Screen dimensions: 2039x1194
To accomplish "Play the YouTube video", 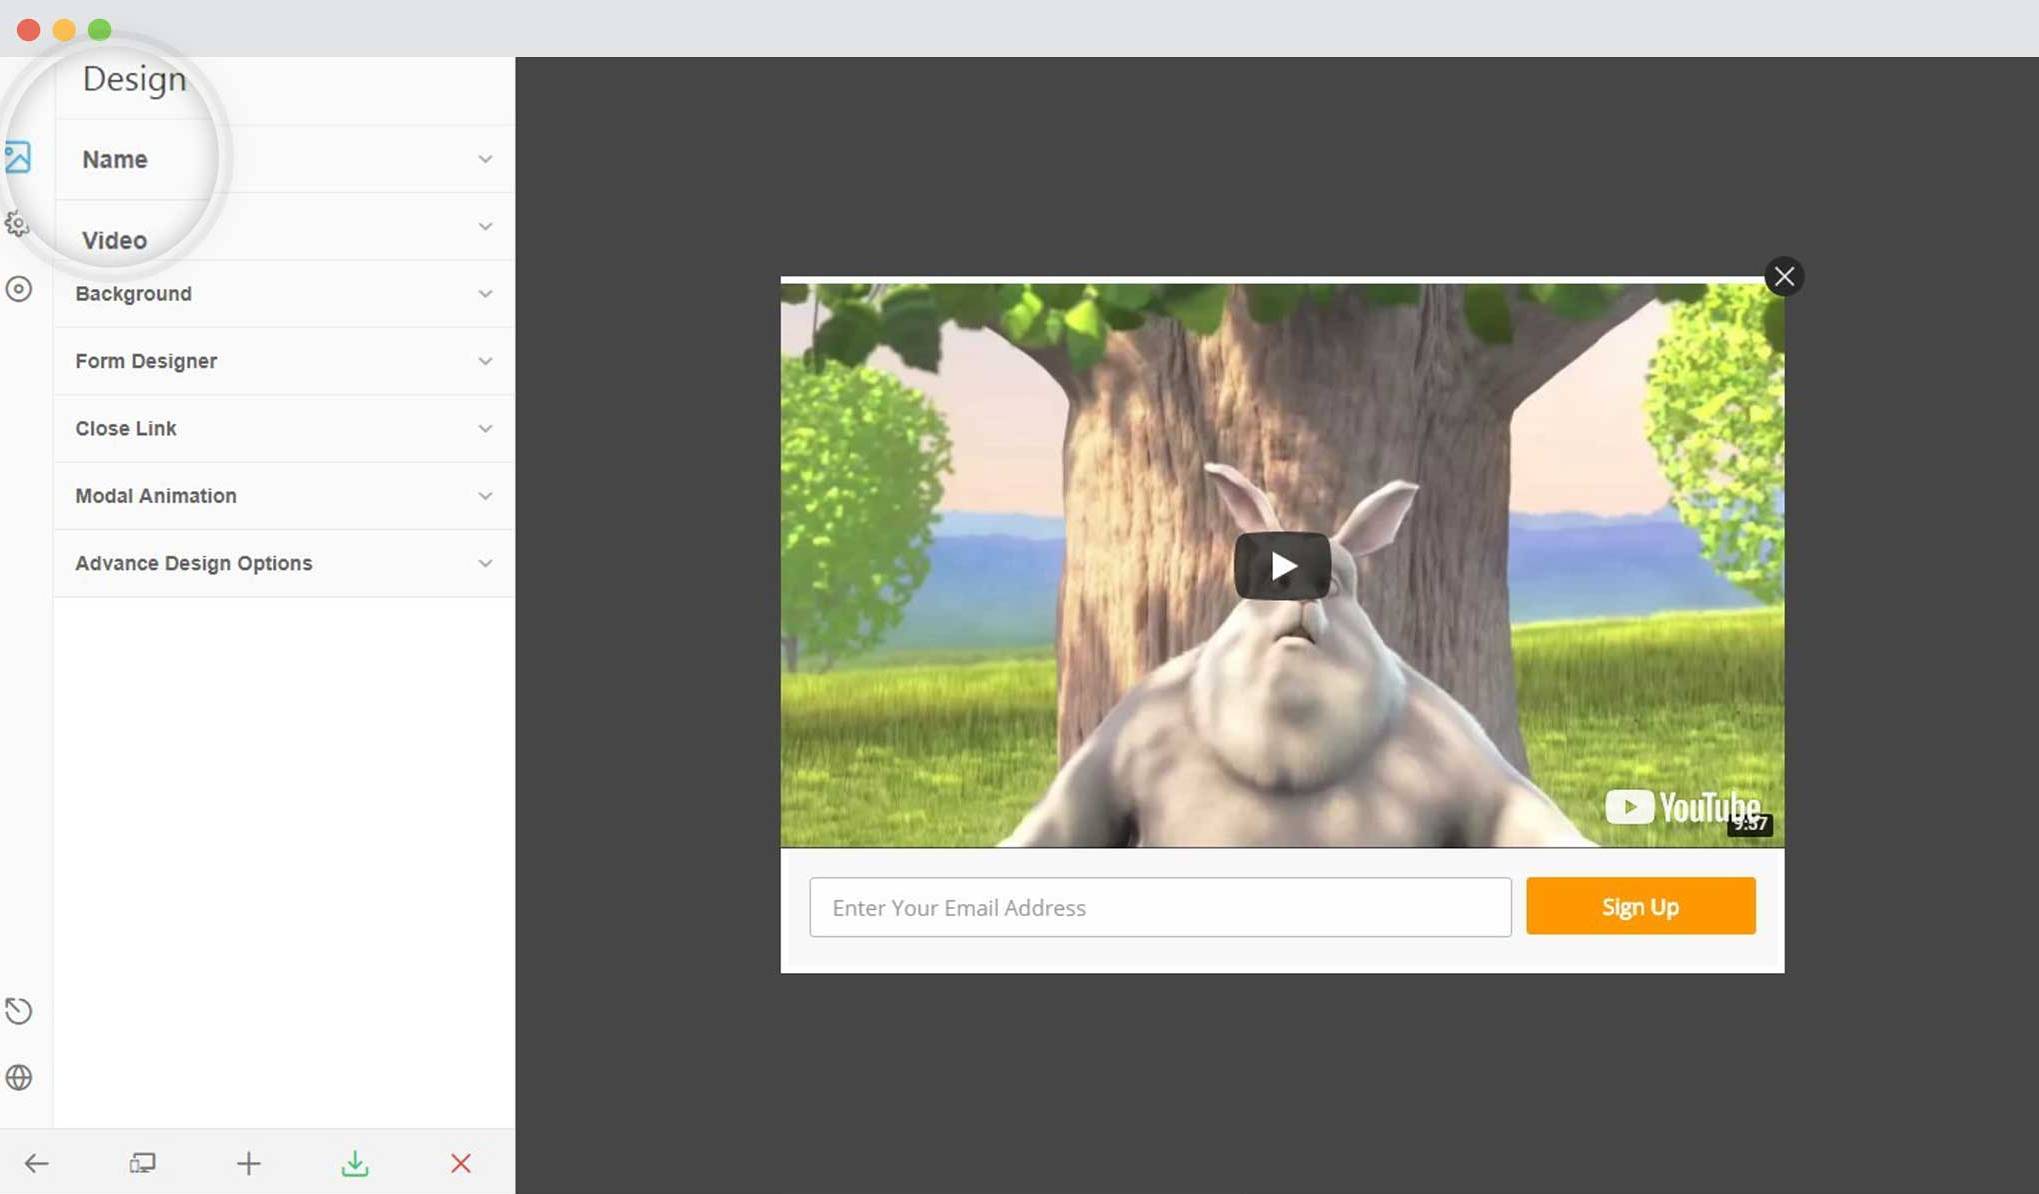I will pyautogui.click(x=1282, y=566).
